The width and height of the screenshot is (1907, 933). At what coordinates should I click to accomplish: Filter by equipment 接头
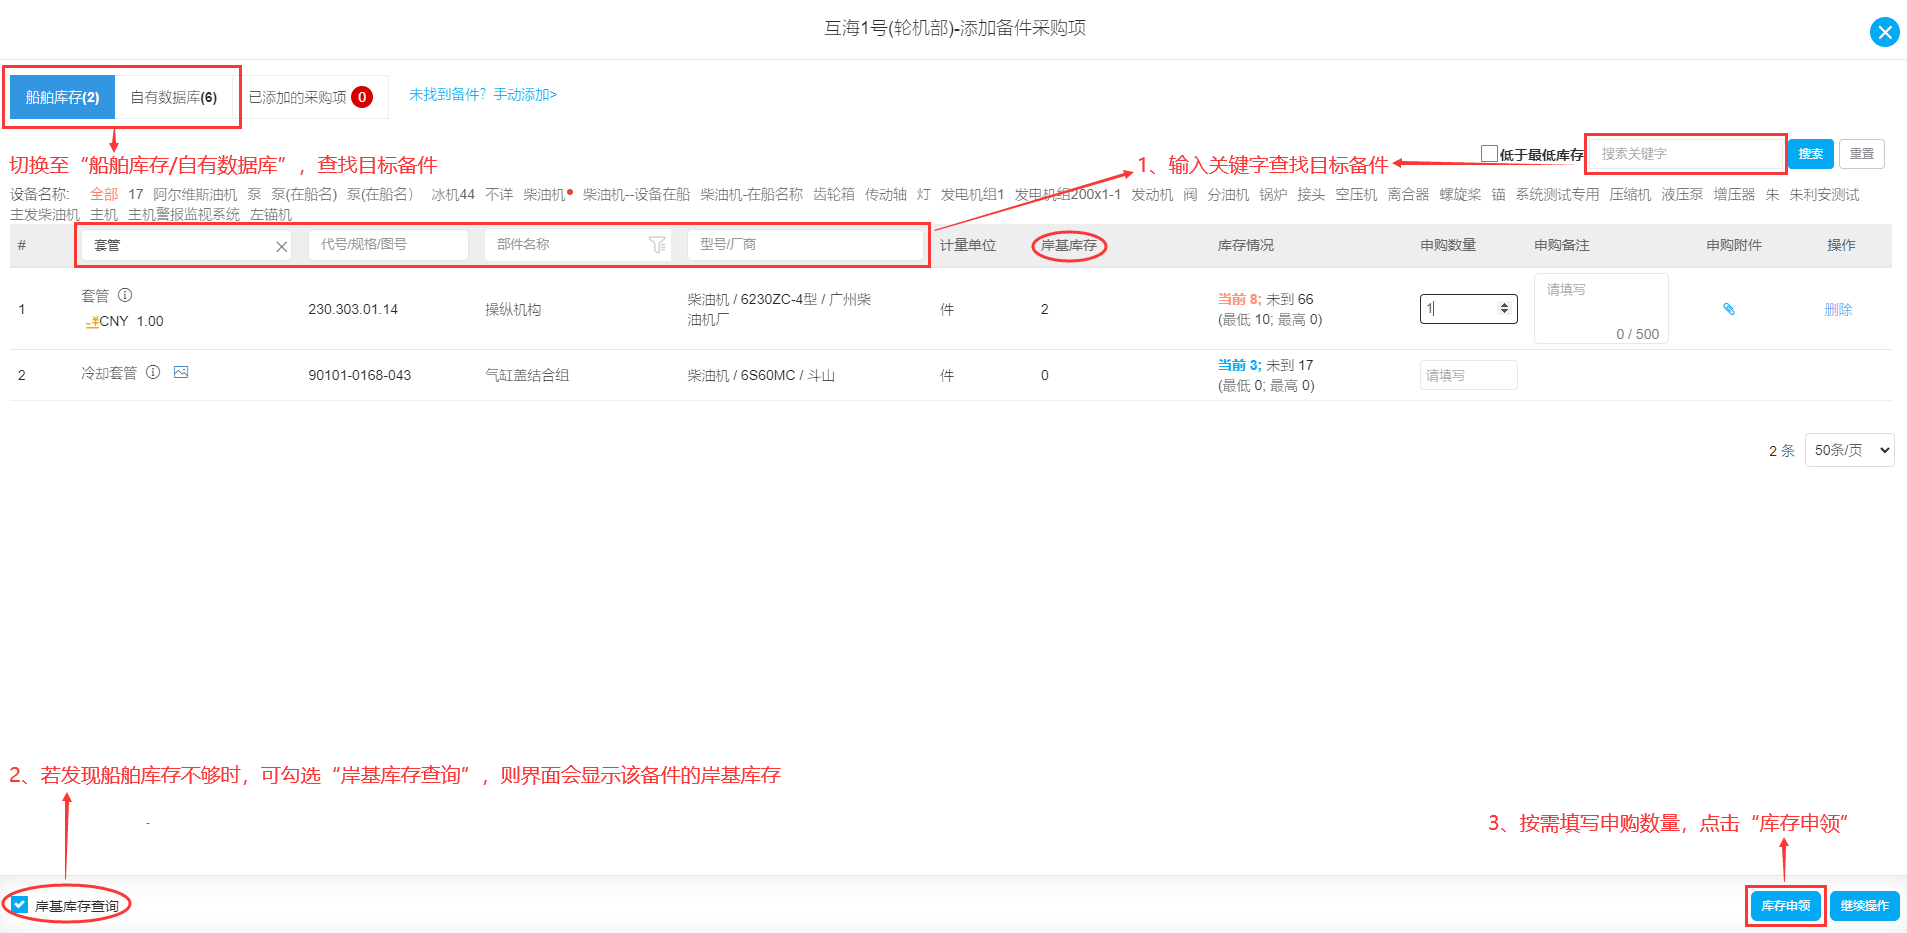pyautogui.click(x=1311, y=194)
